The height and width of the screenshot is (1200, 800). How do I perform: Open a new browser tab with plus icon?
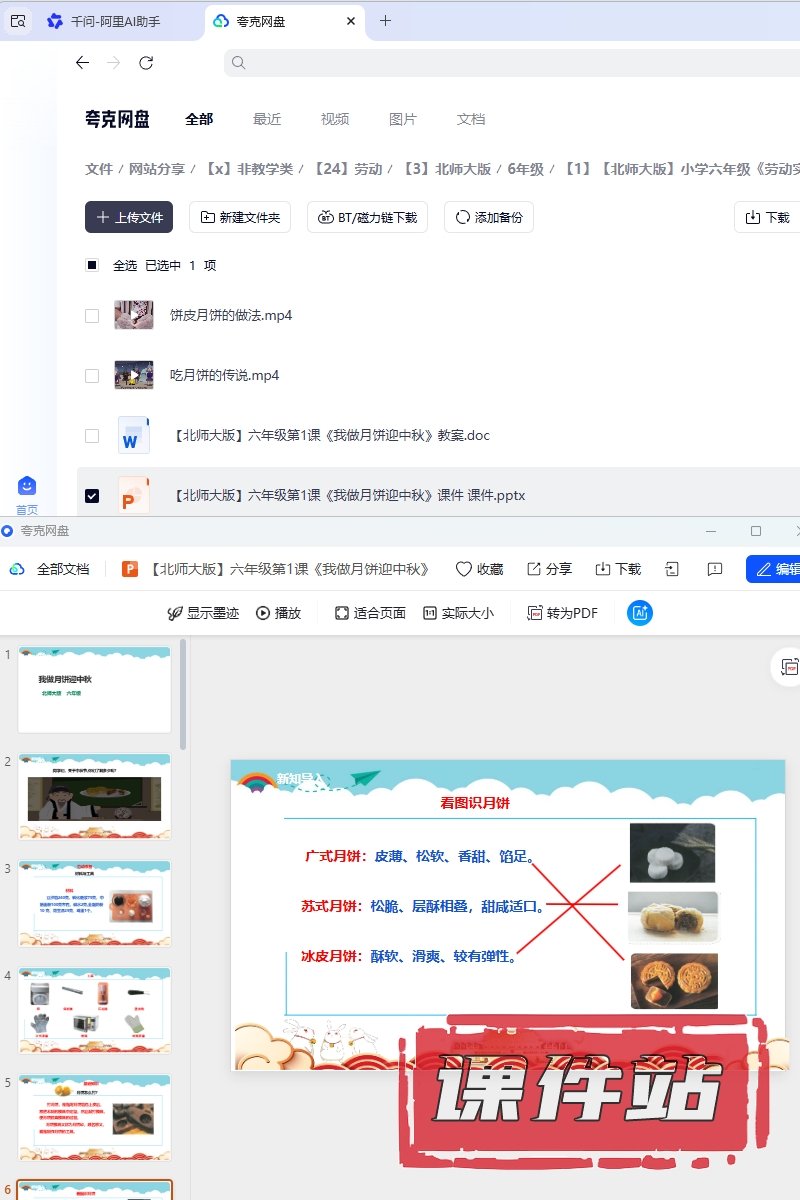coord(385,21)
